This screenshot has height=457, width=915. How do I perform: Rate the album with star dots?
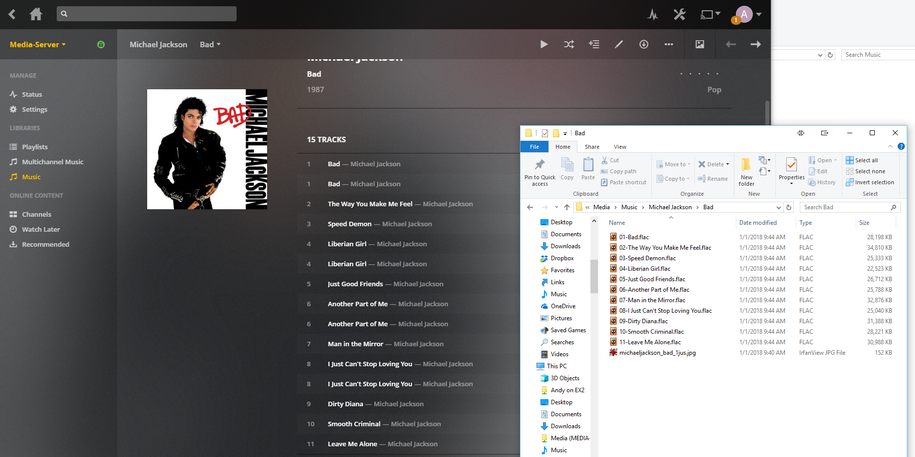tap(700, 74)
